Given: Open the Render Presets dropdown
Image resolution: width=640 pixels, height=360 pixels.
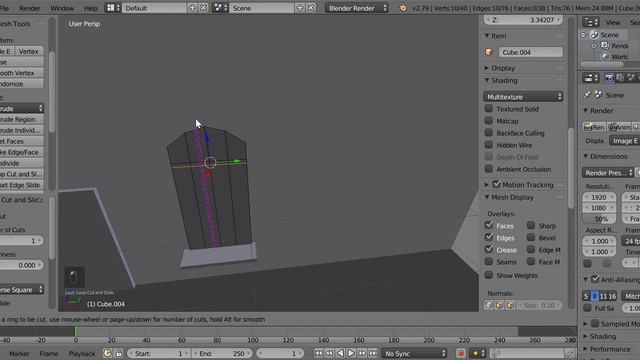Looking at the screenshot, I should point(608,173).
